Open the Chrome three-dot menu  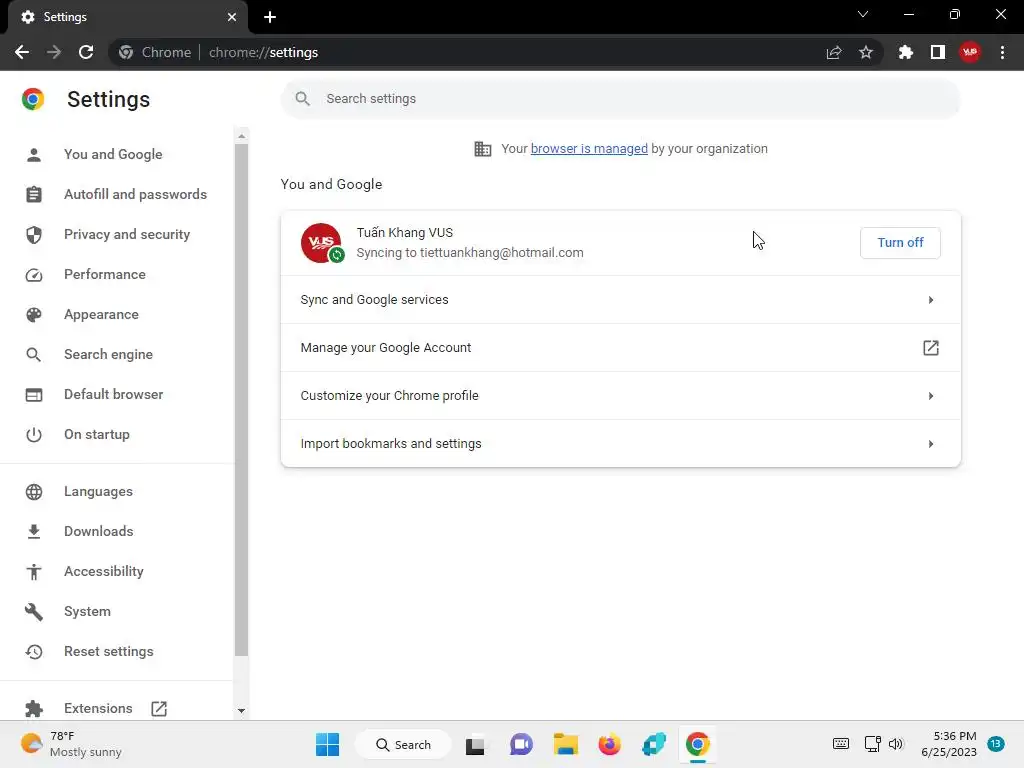1002,52
